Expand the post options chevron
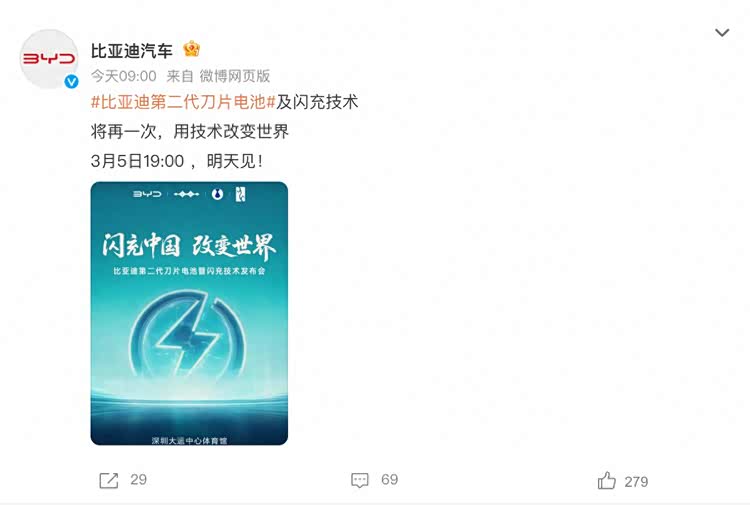The image size is (750, 505). coord(722,33)
